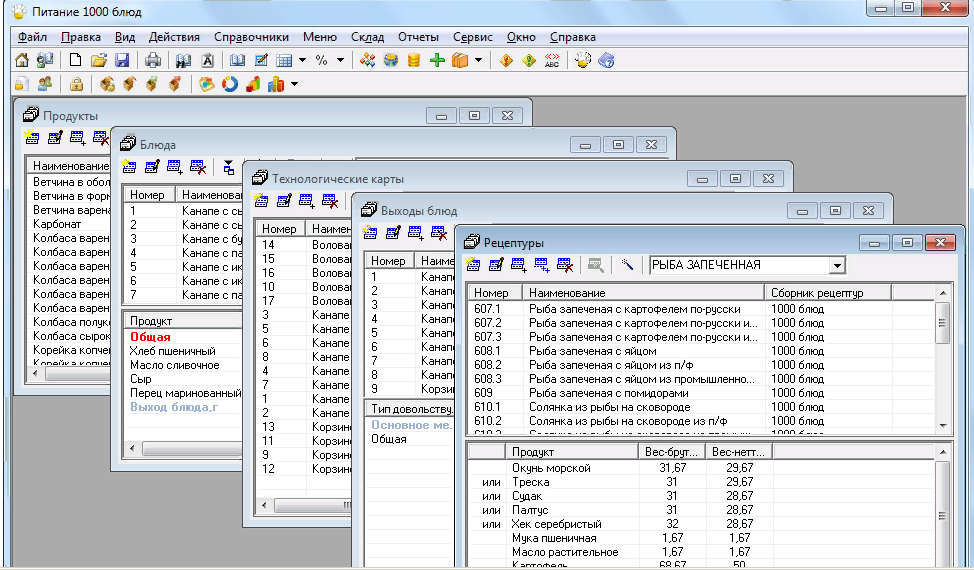This screenshot has height=570, width=974.
Task: Open the Справочники menu
Action: coord(251,37)
